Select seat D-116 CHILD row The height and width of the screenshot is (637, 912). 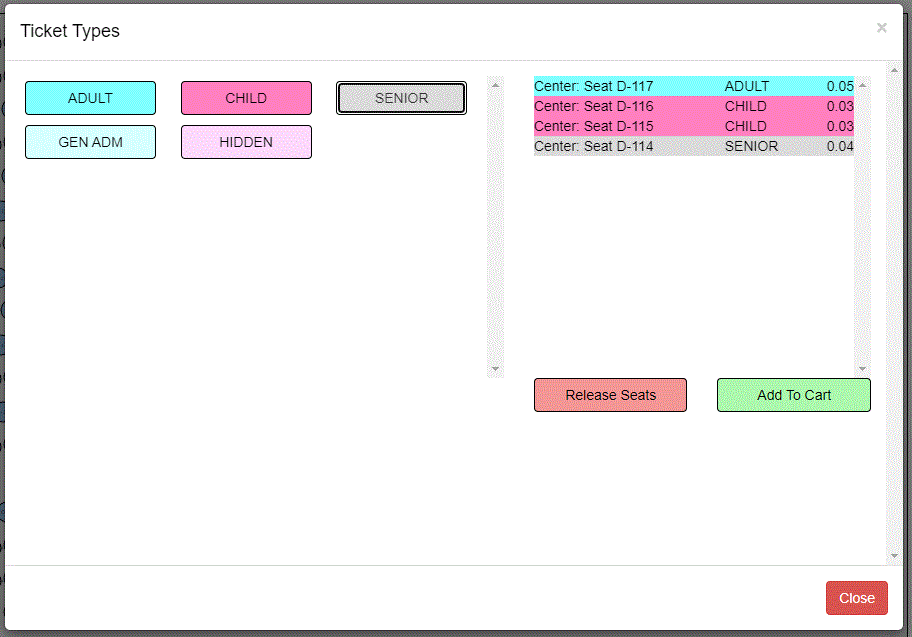coord(693,106)
